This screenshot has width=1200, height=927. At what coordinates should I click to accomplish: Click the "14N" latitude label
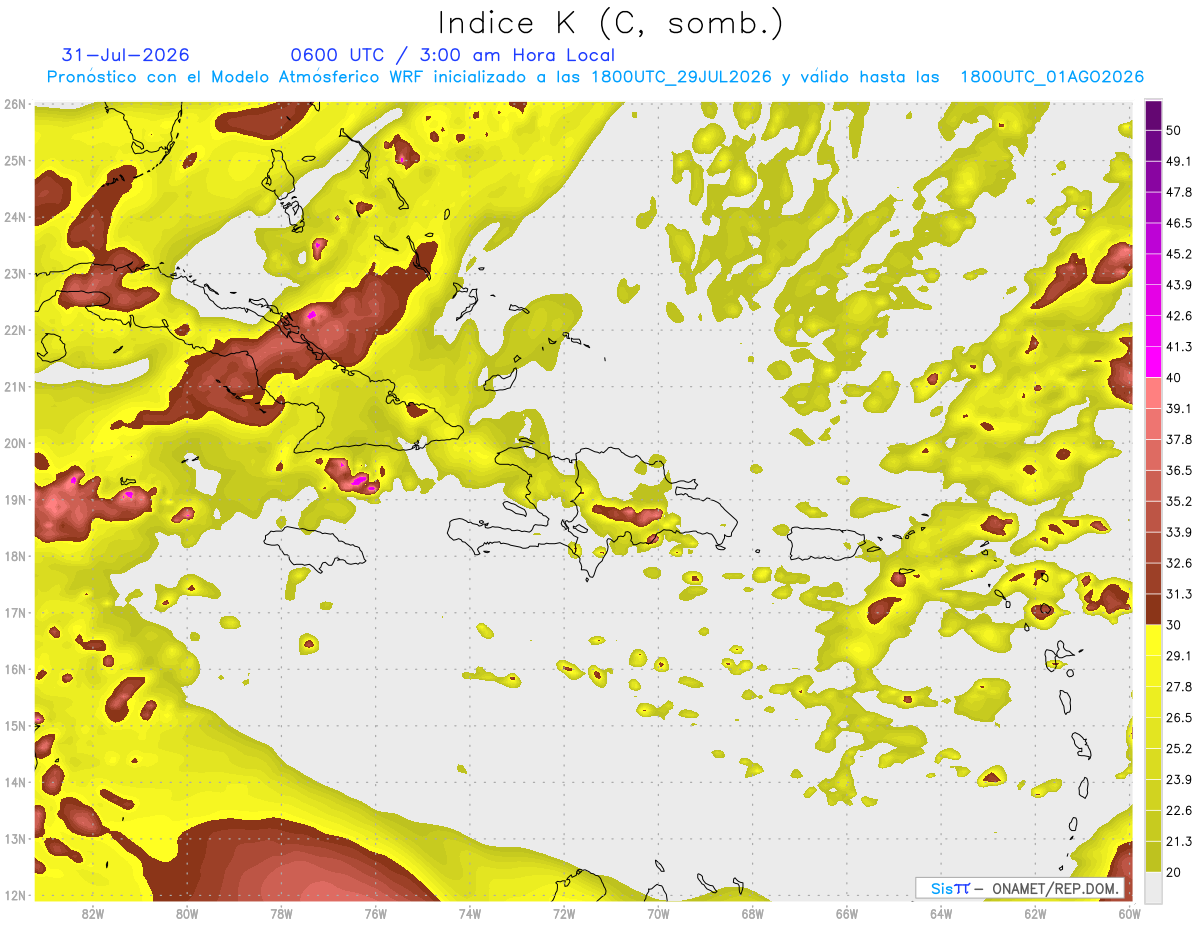[14, 782]
